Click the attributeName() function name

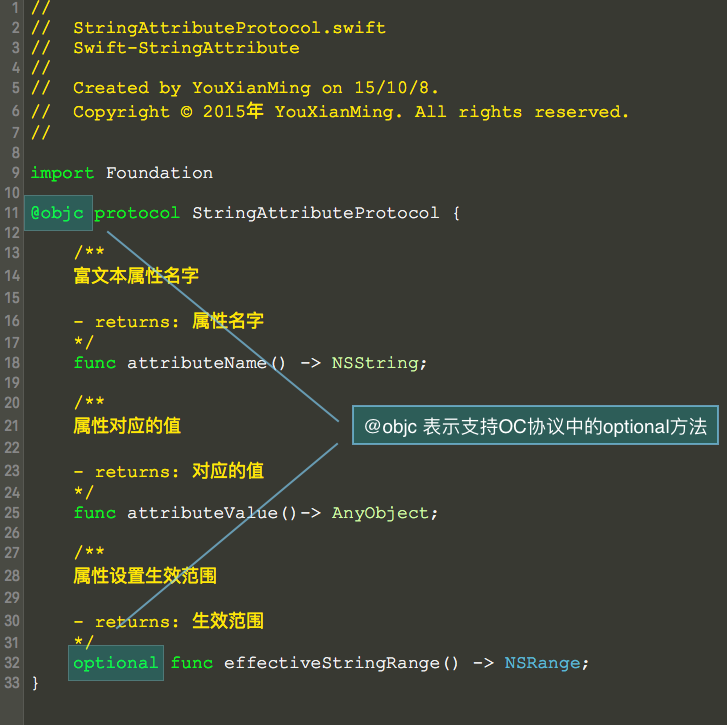[206, 362]
